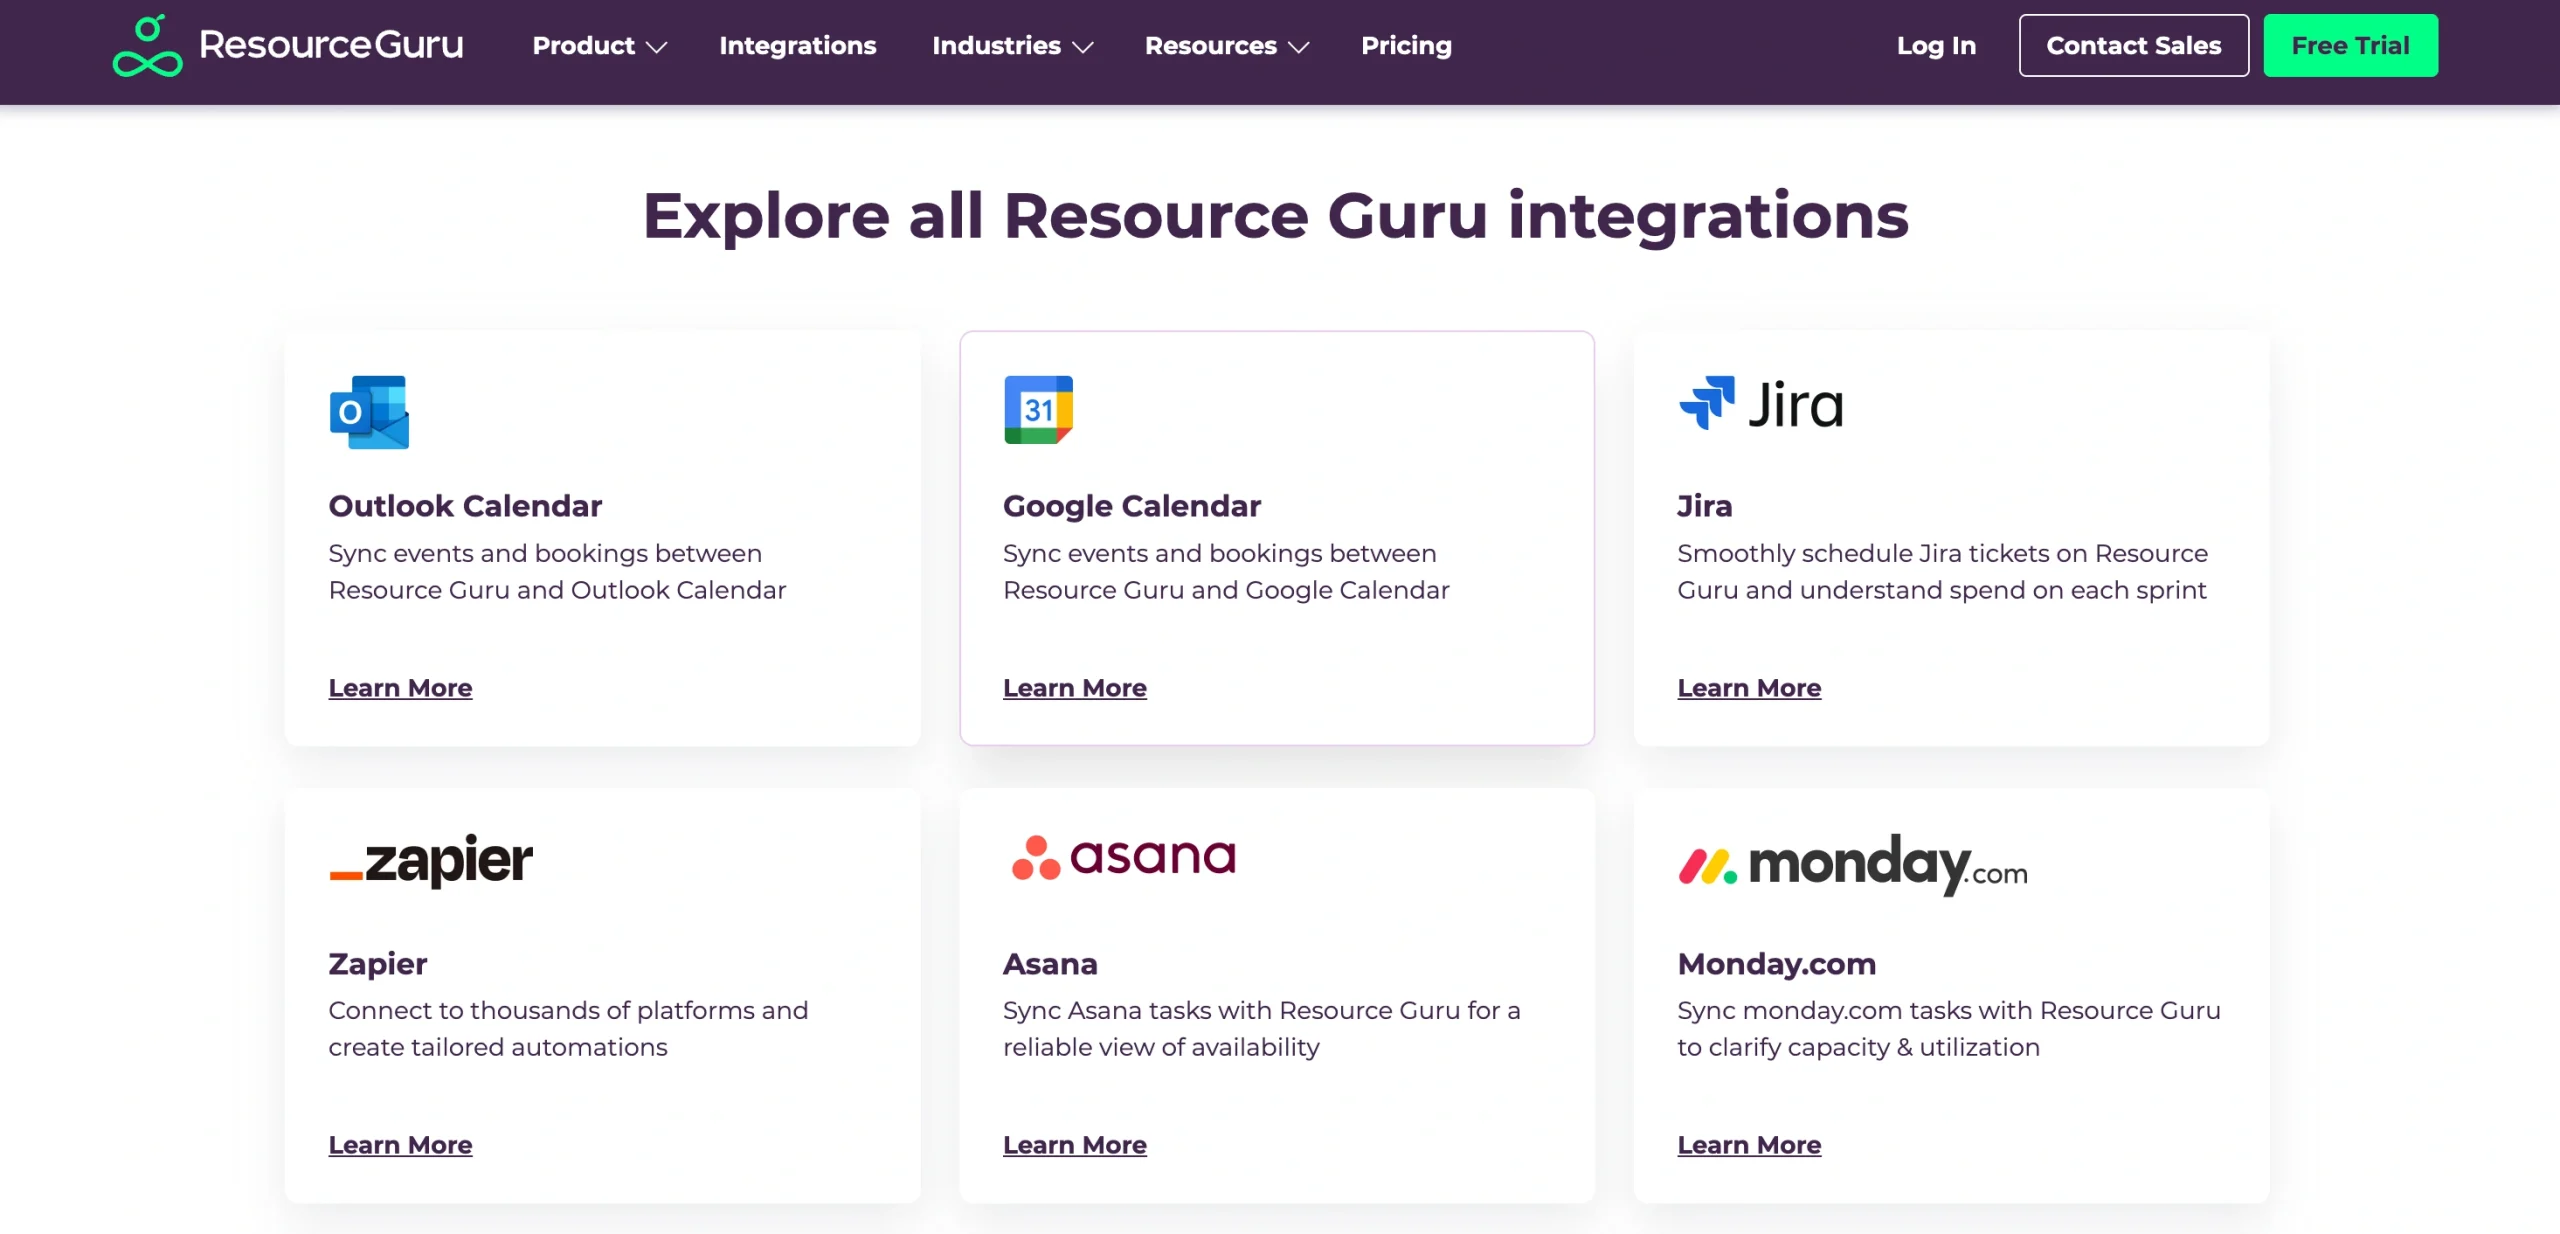The width and height of the screenshot is (2560, 1234).
Task: Click 'Sync monday.com tasks' description text
Action: [x=1949, y=1029]
